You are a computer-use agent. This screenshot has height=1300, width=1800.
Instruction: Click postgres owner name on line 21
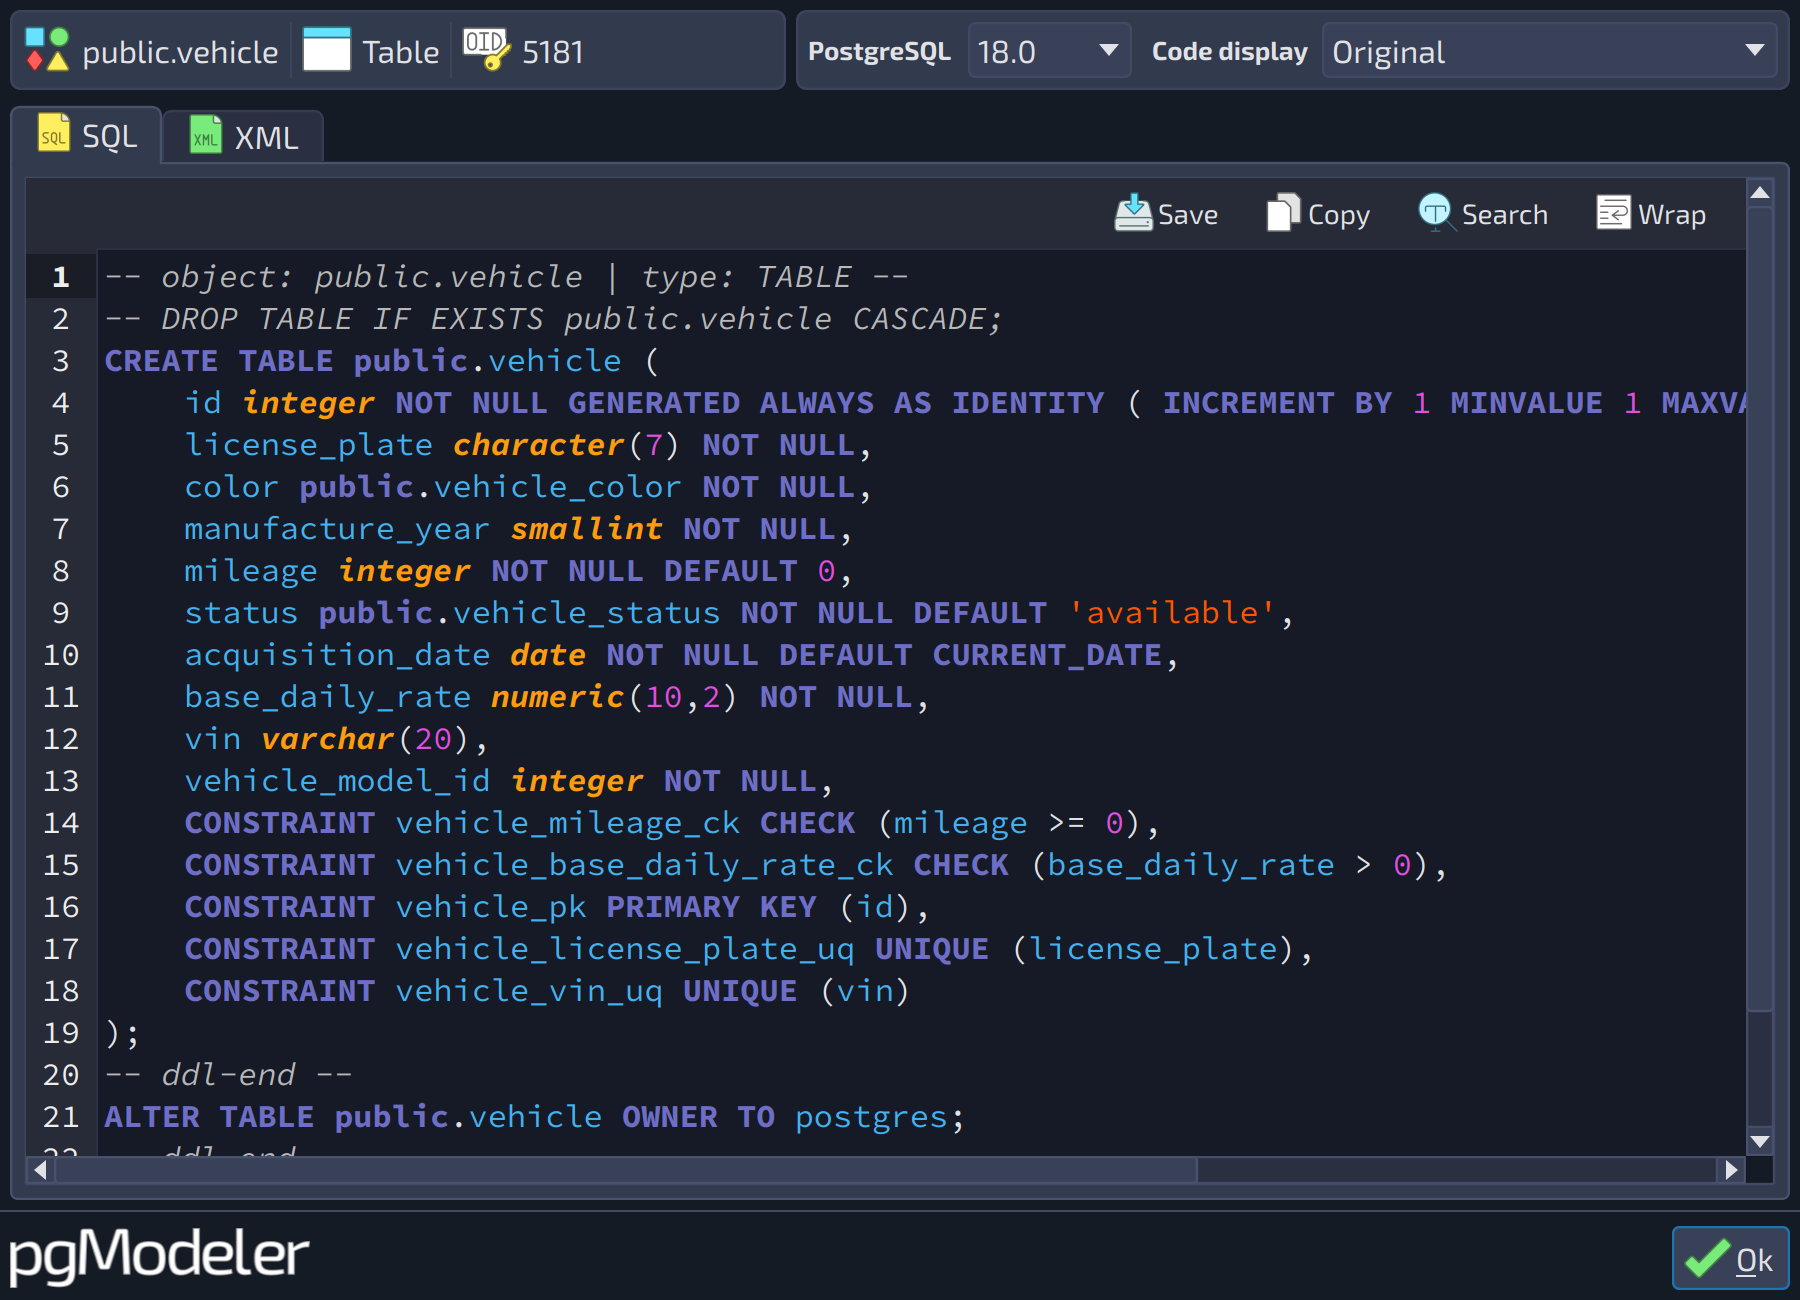pos(871,1117)
